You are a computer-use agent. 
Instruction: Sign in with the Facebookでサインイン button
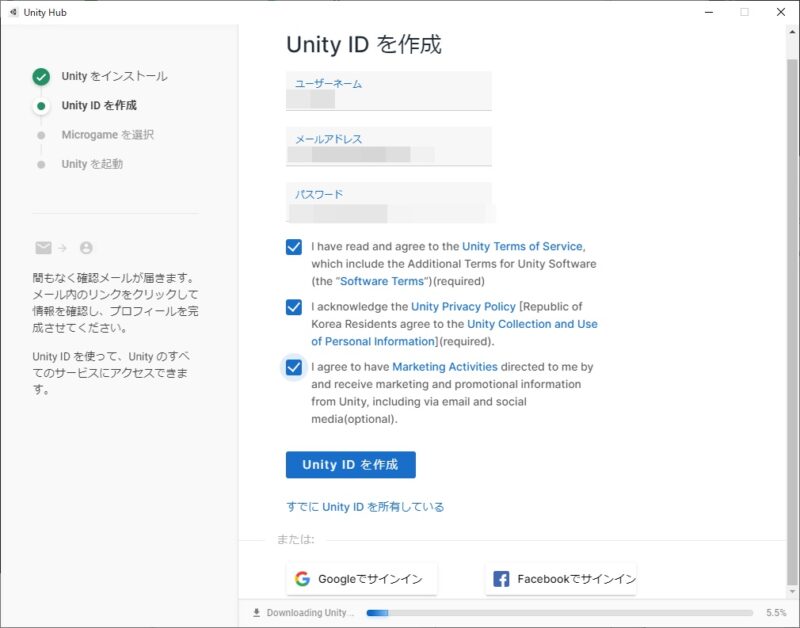coord(561,579)
